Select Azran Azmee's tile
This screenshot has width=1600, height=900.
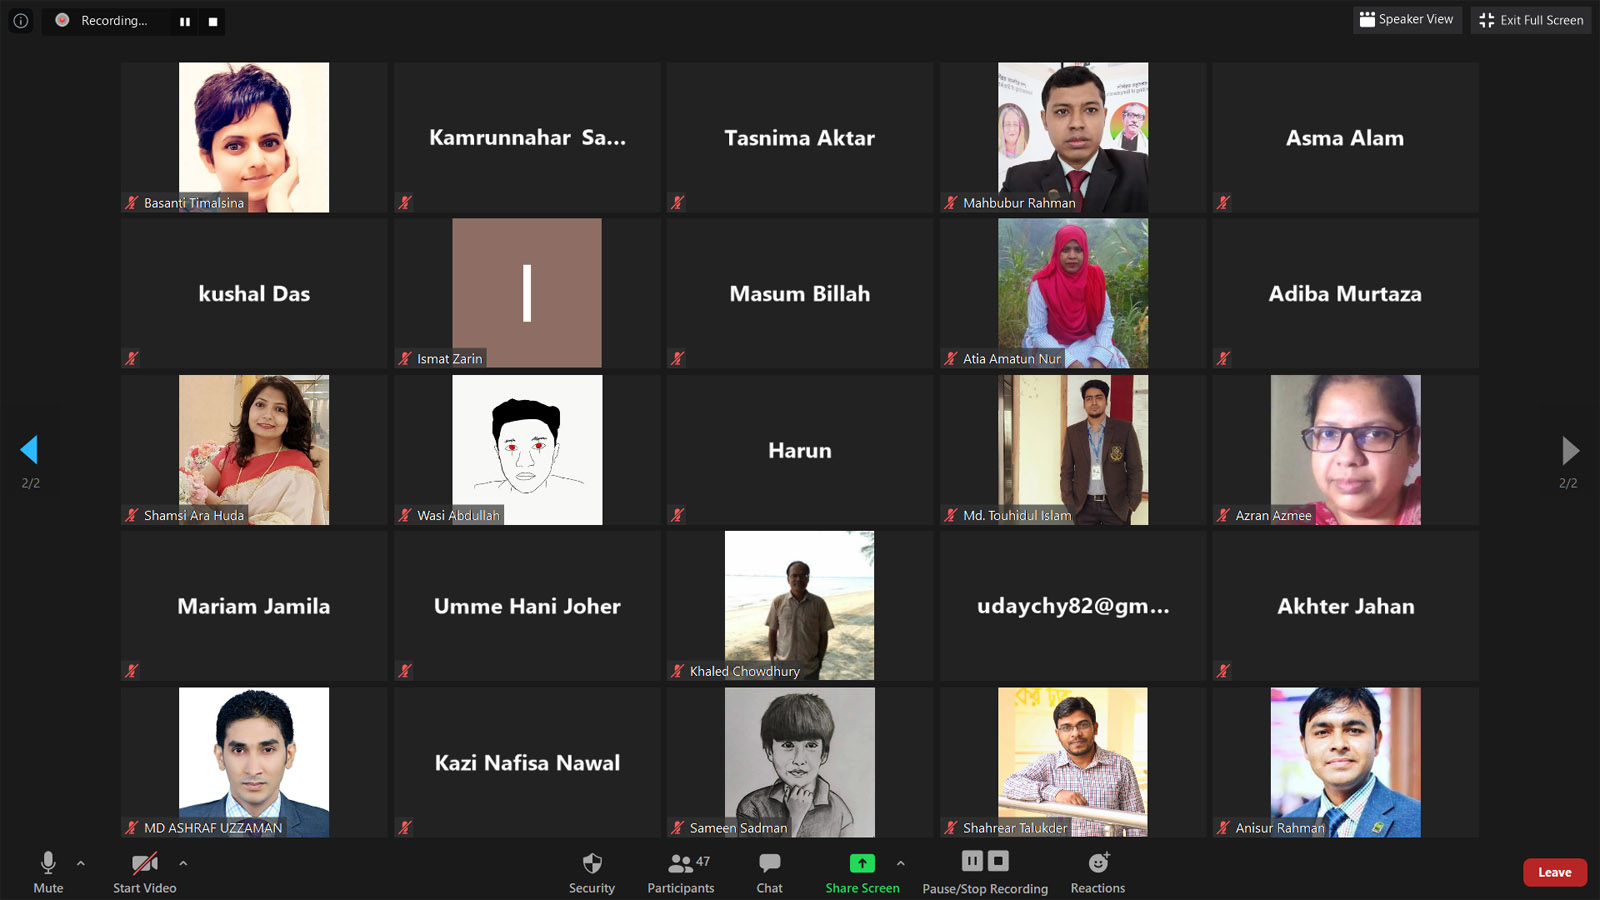[1346, 450]
